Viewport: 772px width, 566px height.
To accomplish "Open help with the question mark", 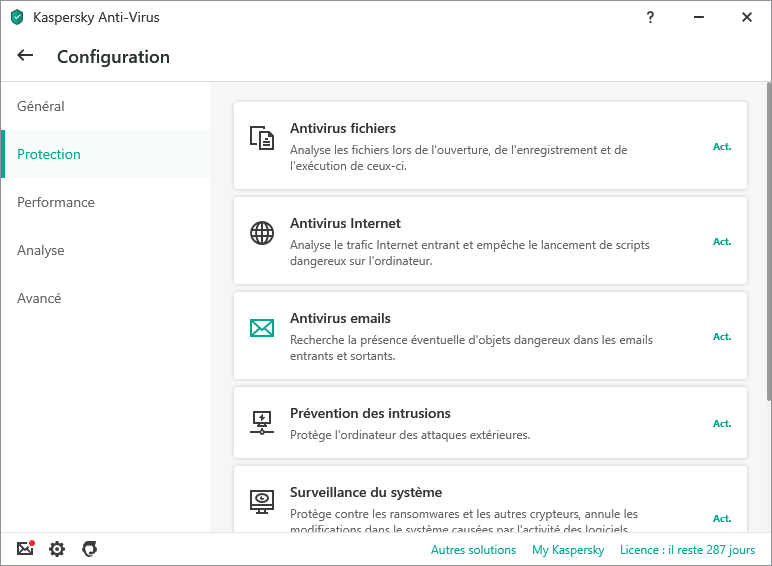I will 650,17.
